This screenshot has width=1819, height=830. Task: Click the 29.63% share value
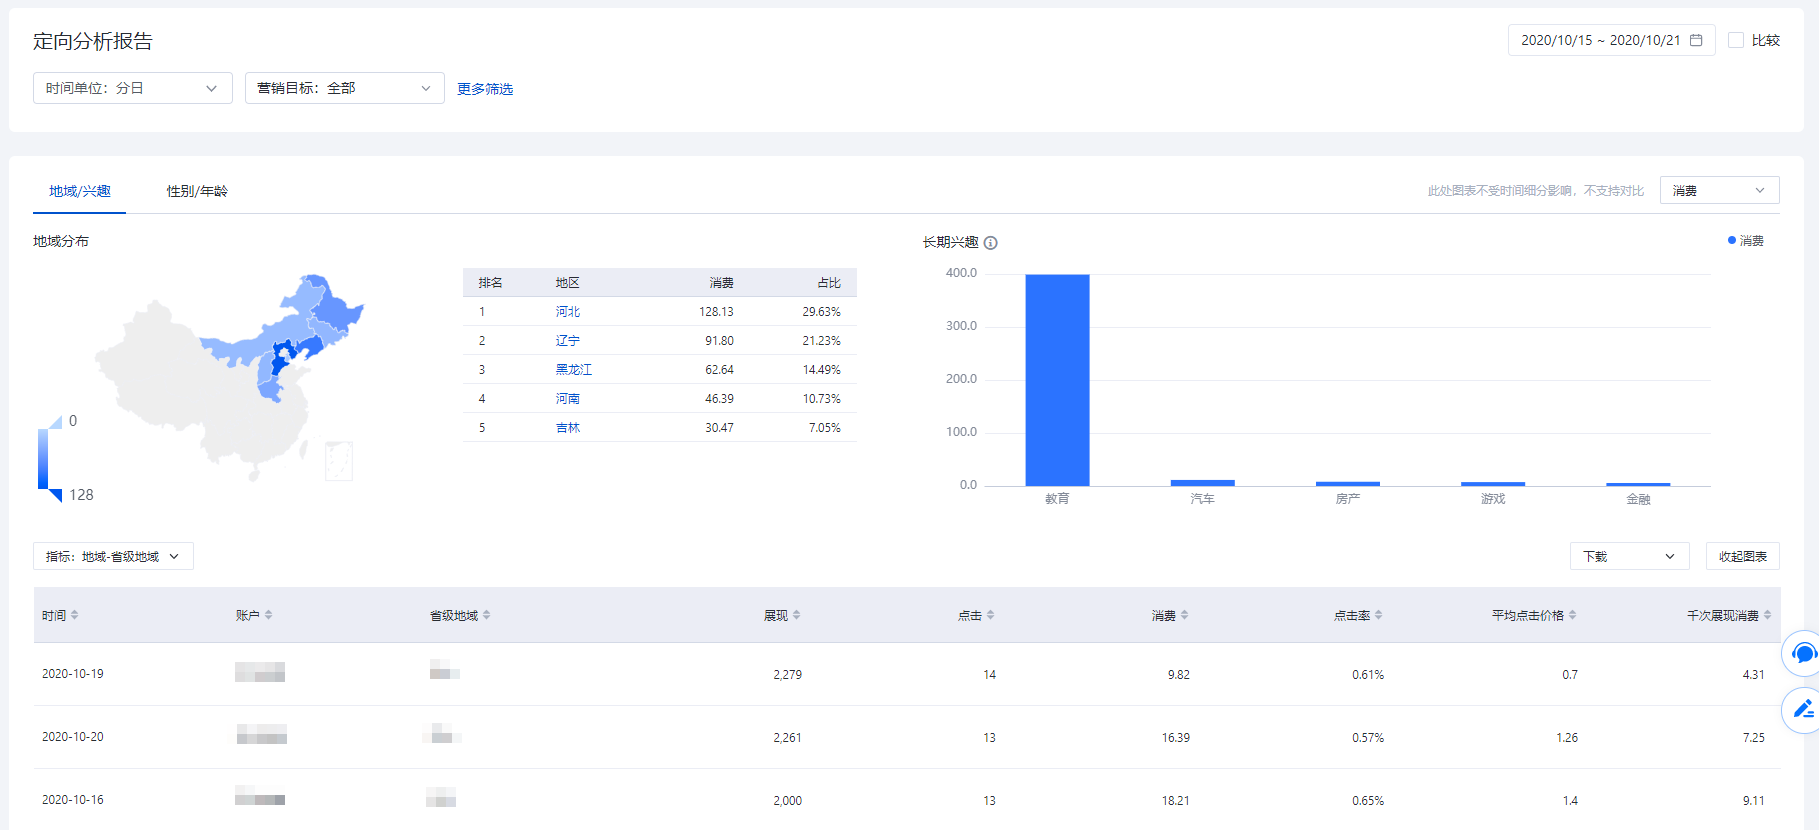pos(821,312)
